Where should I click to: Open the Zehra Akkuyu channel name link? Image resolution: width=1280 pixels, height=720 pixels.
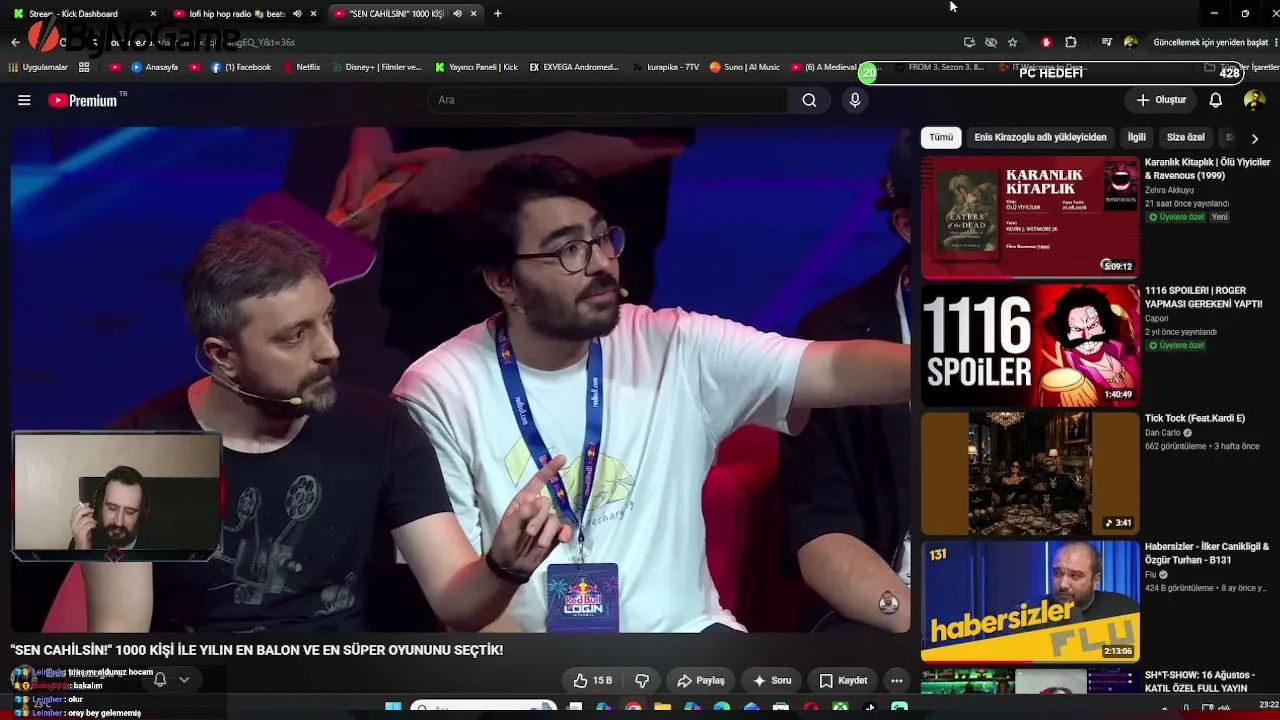(x=1170, y=190)
